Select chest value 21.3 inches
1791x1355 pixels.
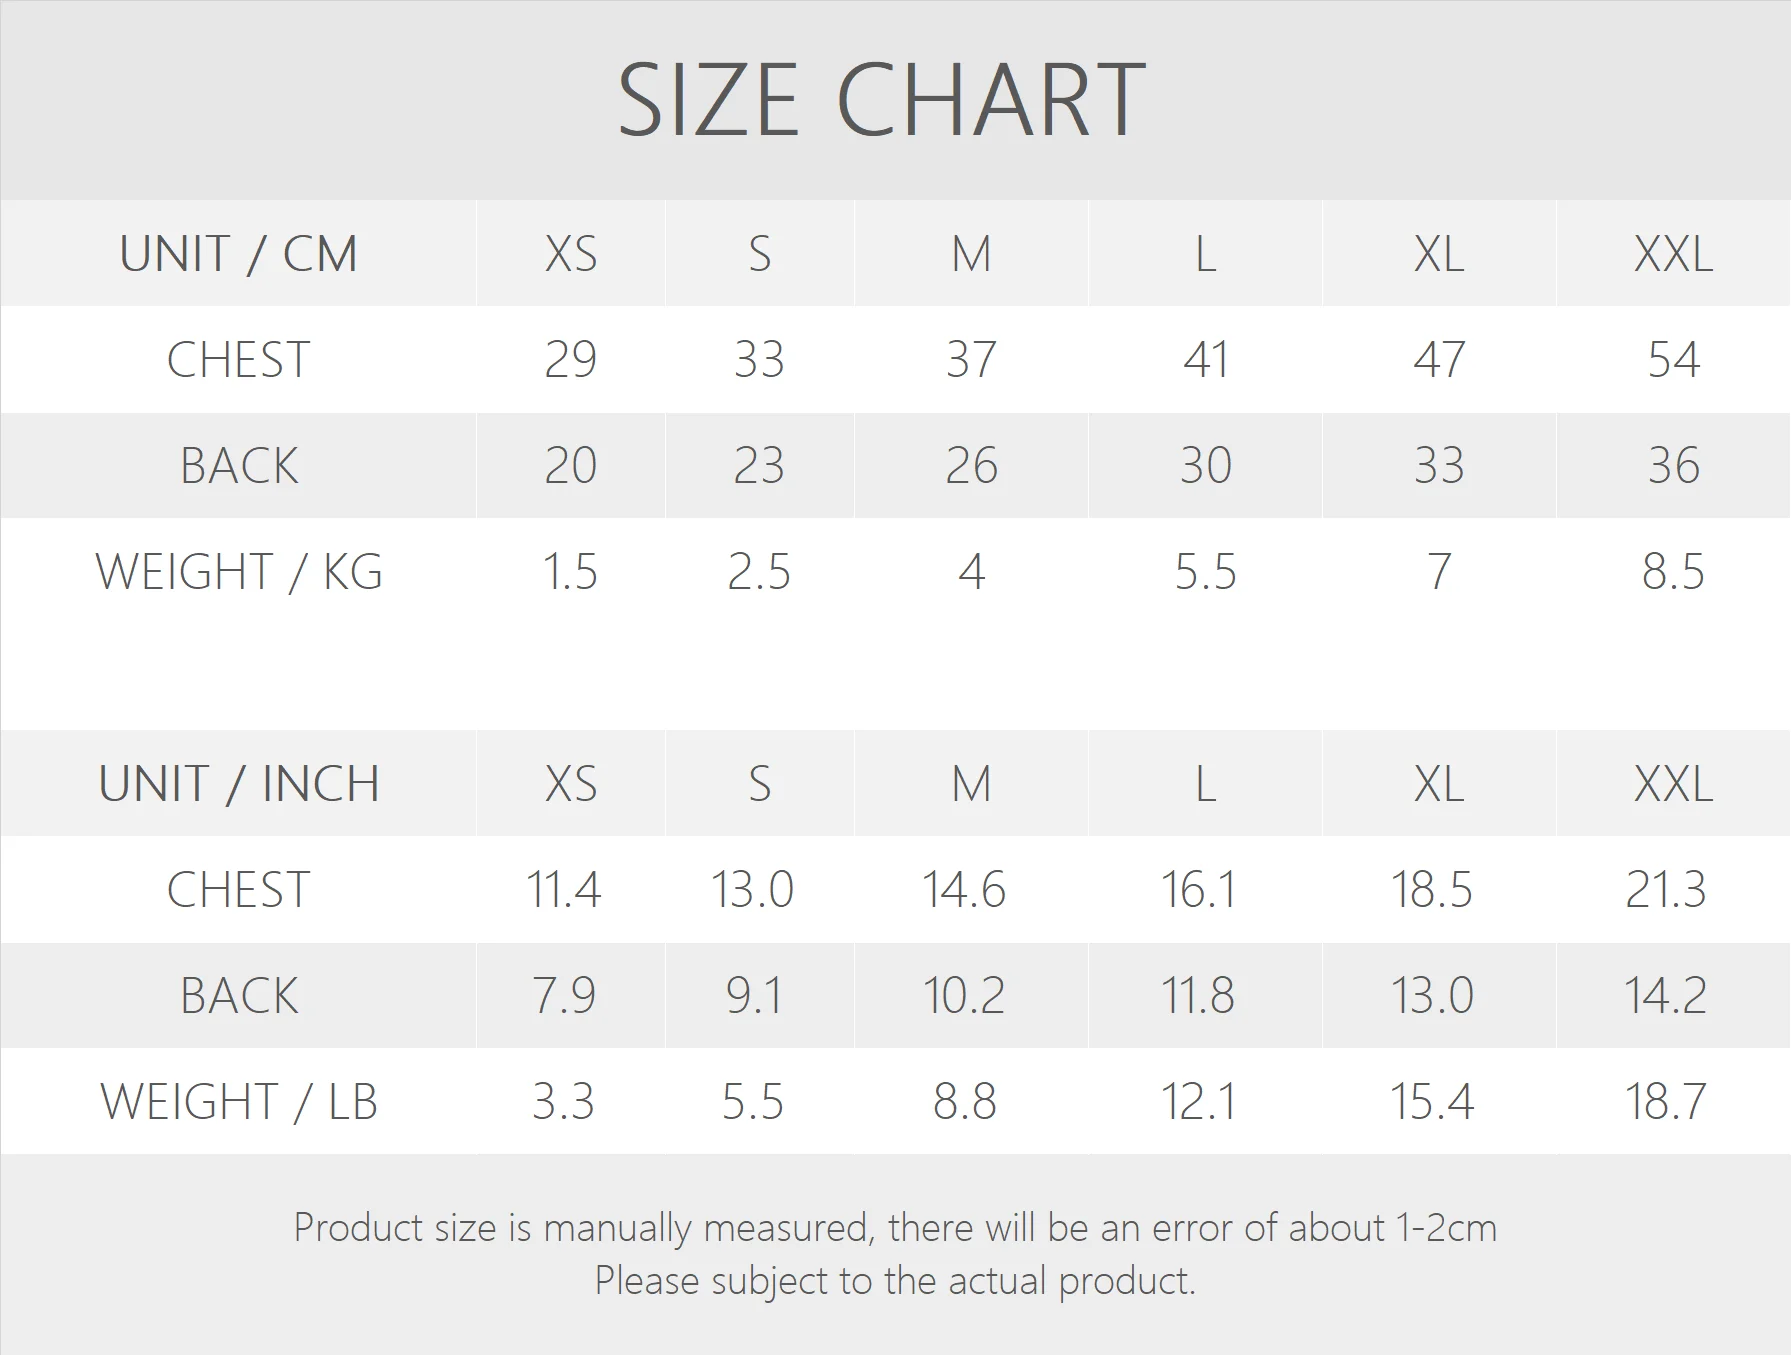point(1665,890)
